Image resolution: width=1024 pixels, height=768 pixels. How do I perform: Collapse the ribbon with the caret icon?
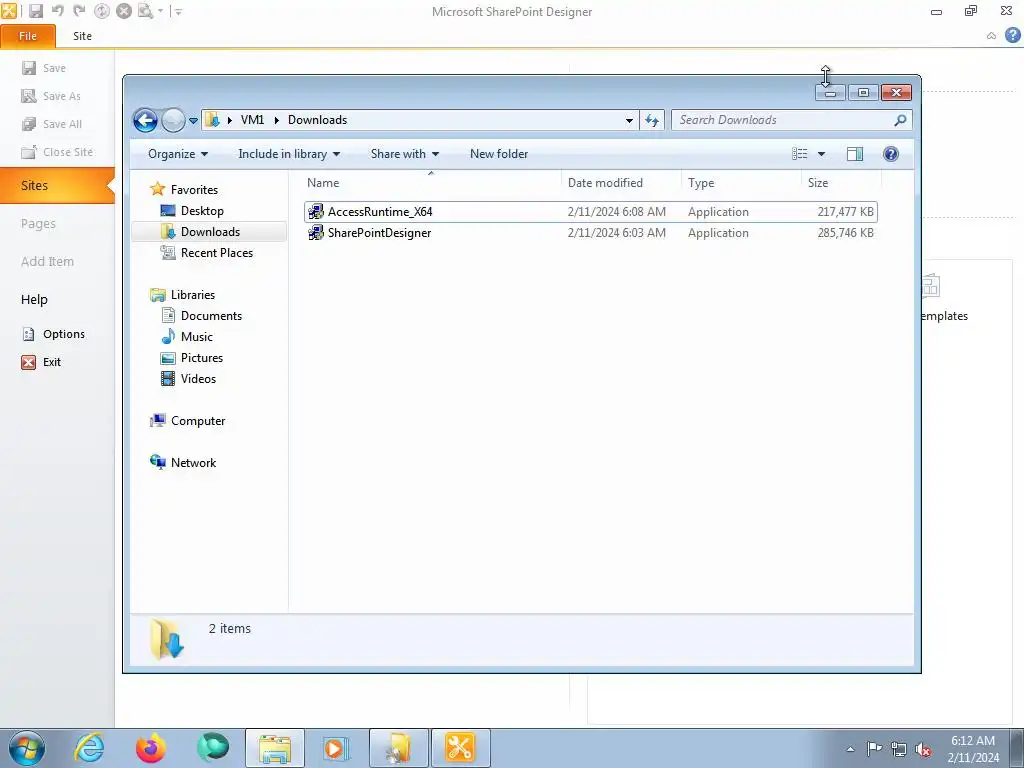click(x=991, y=36)
